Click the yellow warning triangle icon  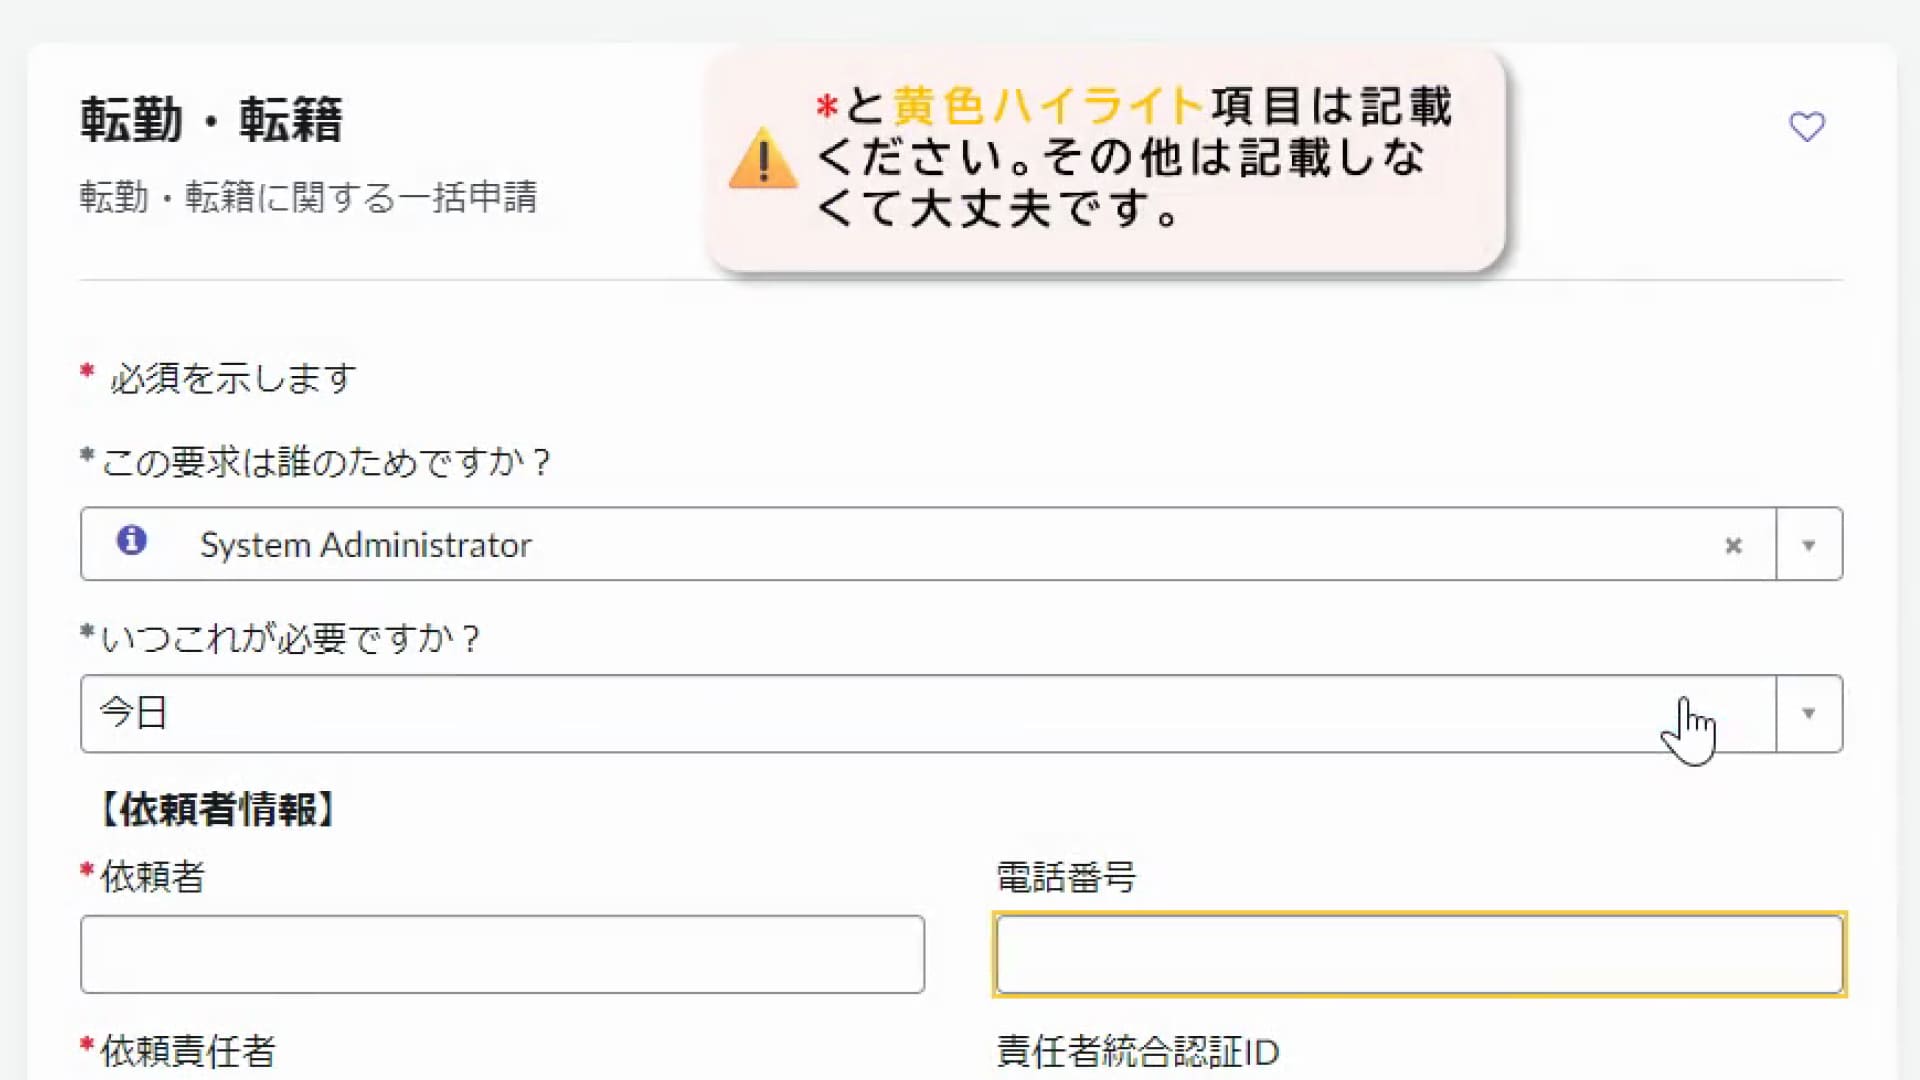pos(763,158)
